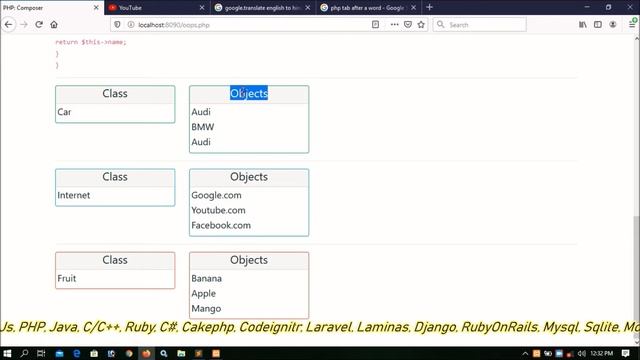640x360 pixels.
Task: Open the Firefox account icon
Action: click(613, 24)
